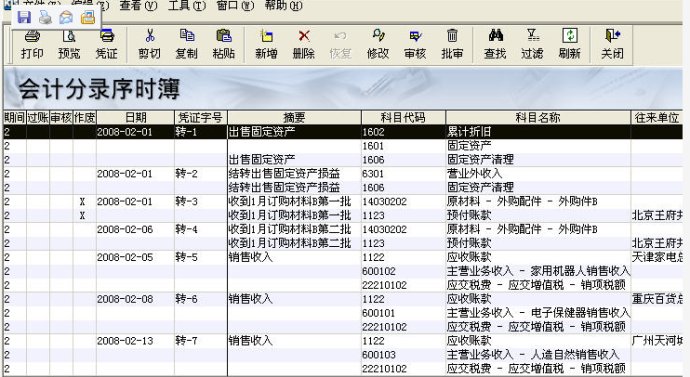Click account code 6301 cell
690x377 pixels.
pyautogui.click(x=403, y=174)
